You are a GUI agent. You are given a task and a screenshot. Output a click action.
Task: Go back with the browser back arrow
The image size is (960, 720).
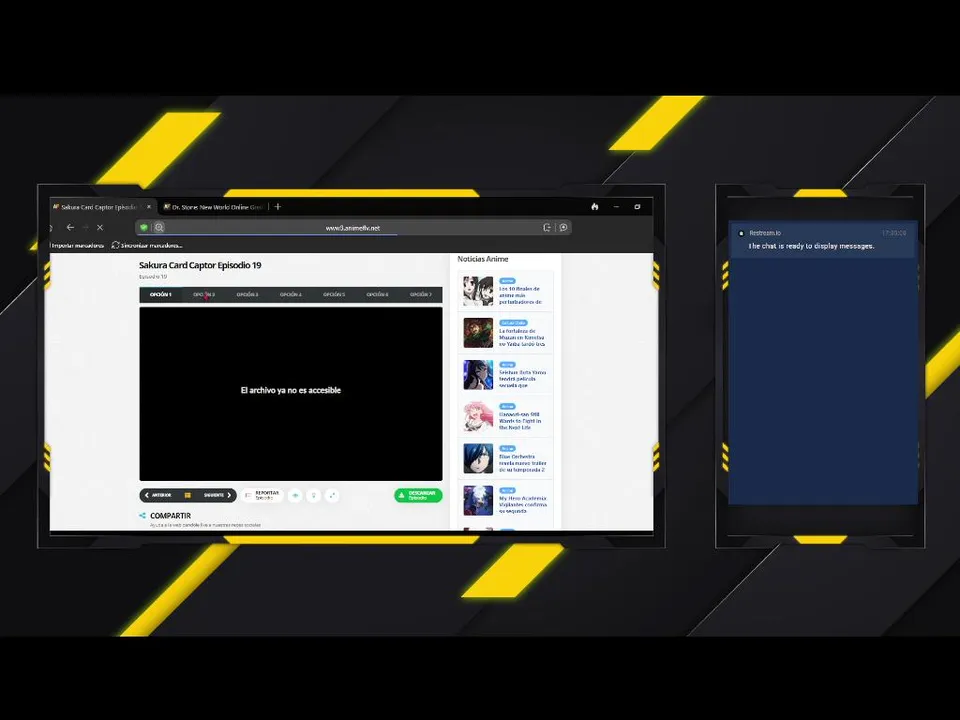pos(70,227)
